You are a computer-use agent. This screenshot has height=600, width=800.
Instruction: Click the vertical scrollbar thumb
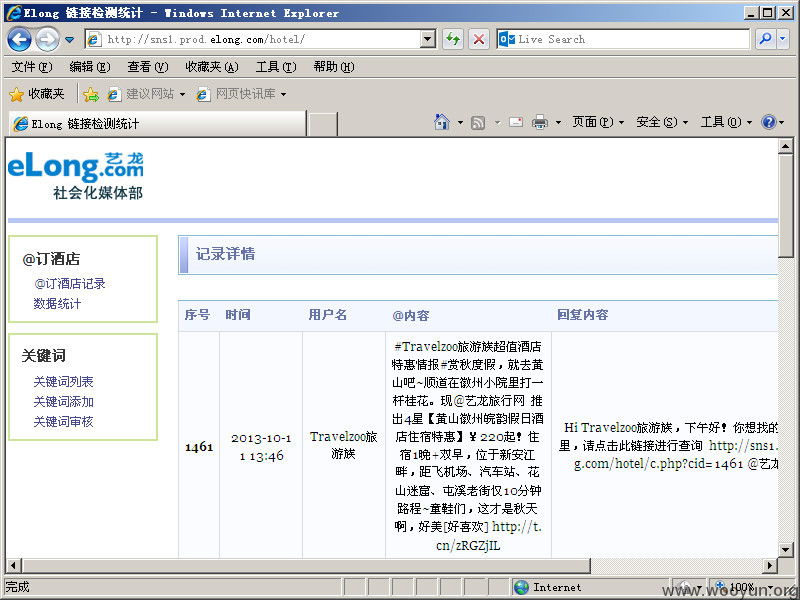(785, 206)
